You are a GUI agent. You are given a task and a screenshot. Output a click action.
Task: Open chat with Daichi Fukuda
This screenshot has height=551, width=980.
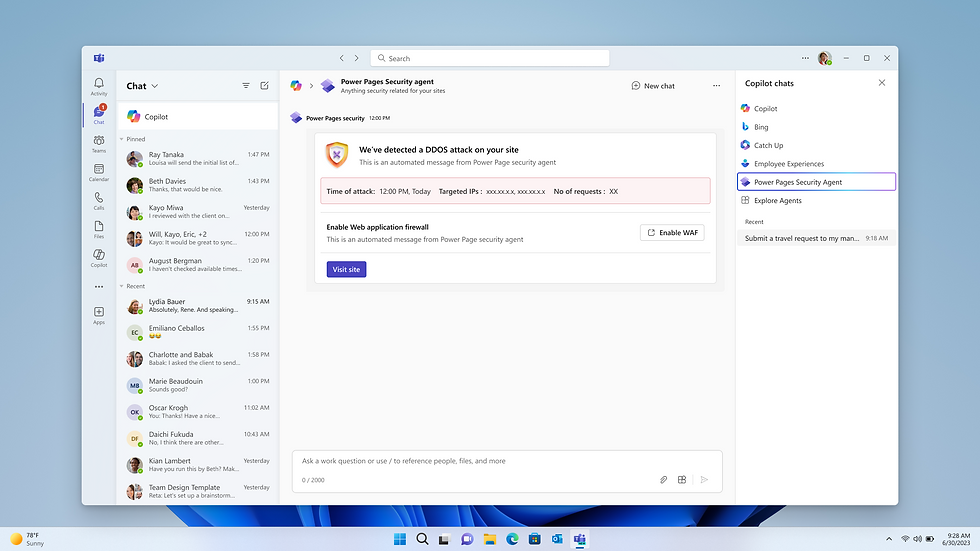pyautogui.click(x=198, y=438)
